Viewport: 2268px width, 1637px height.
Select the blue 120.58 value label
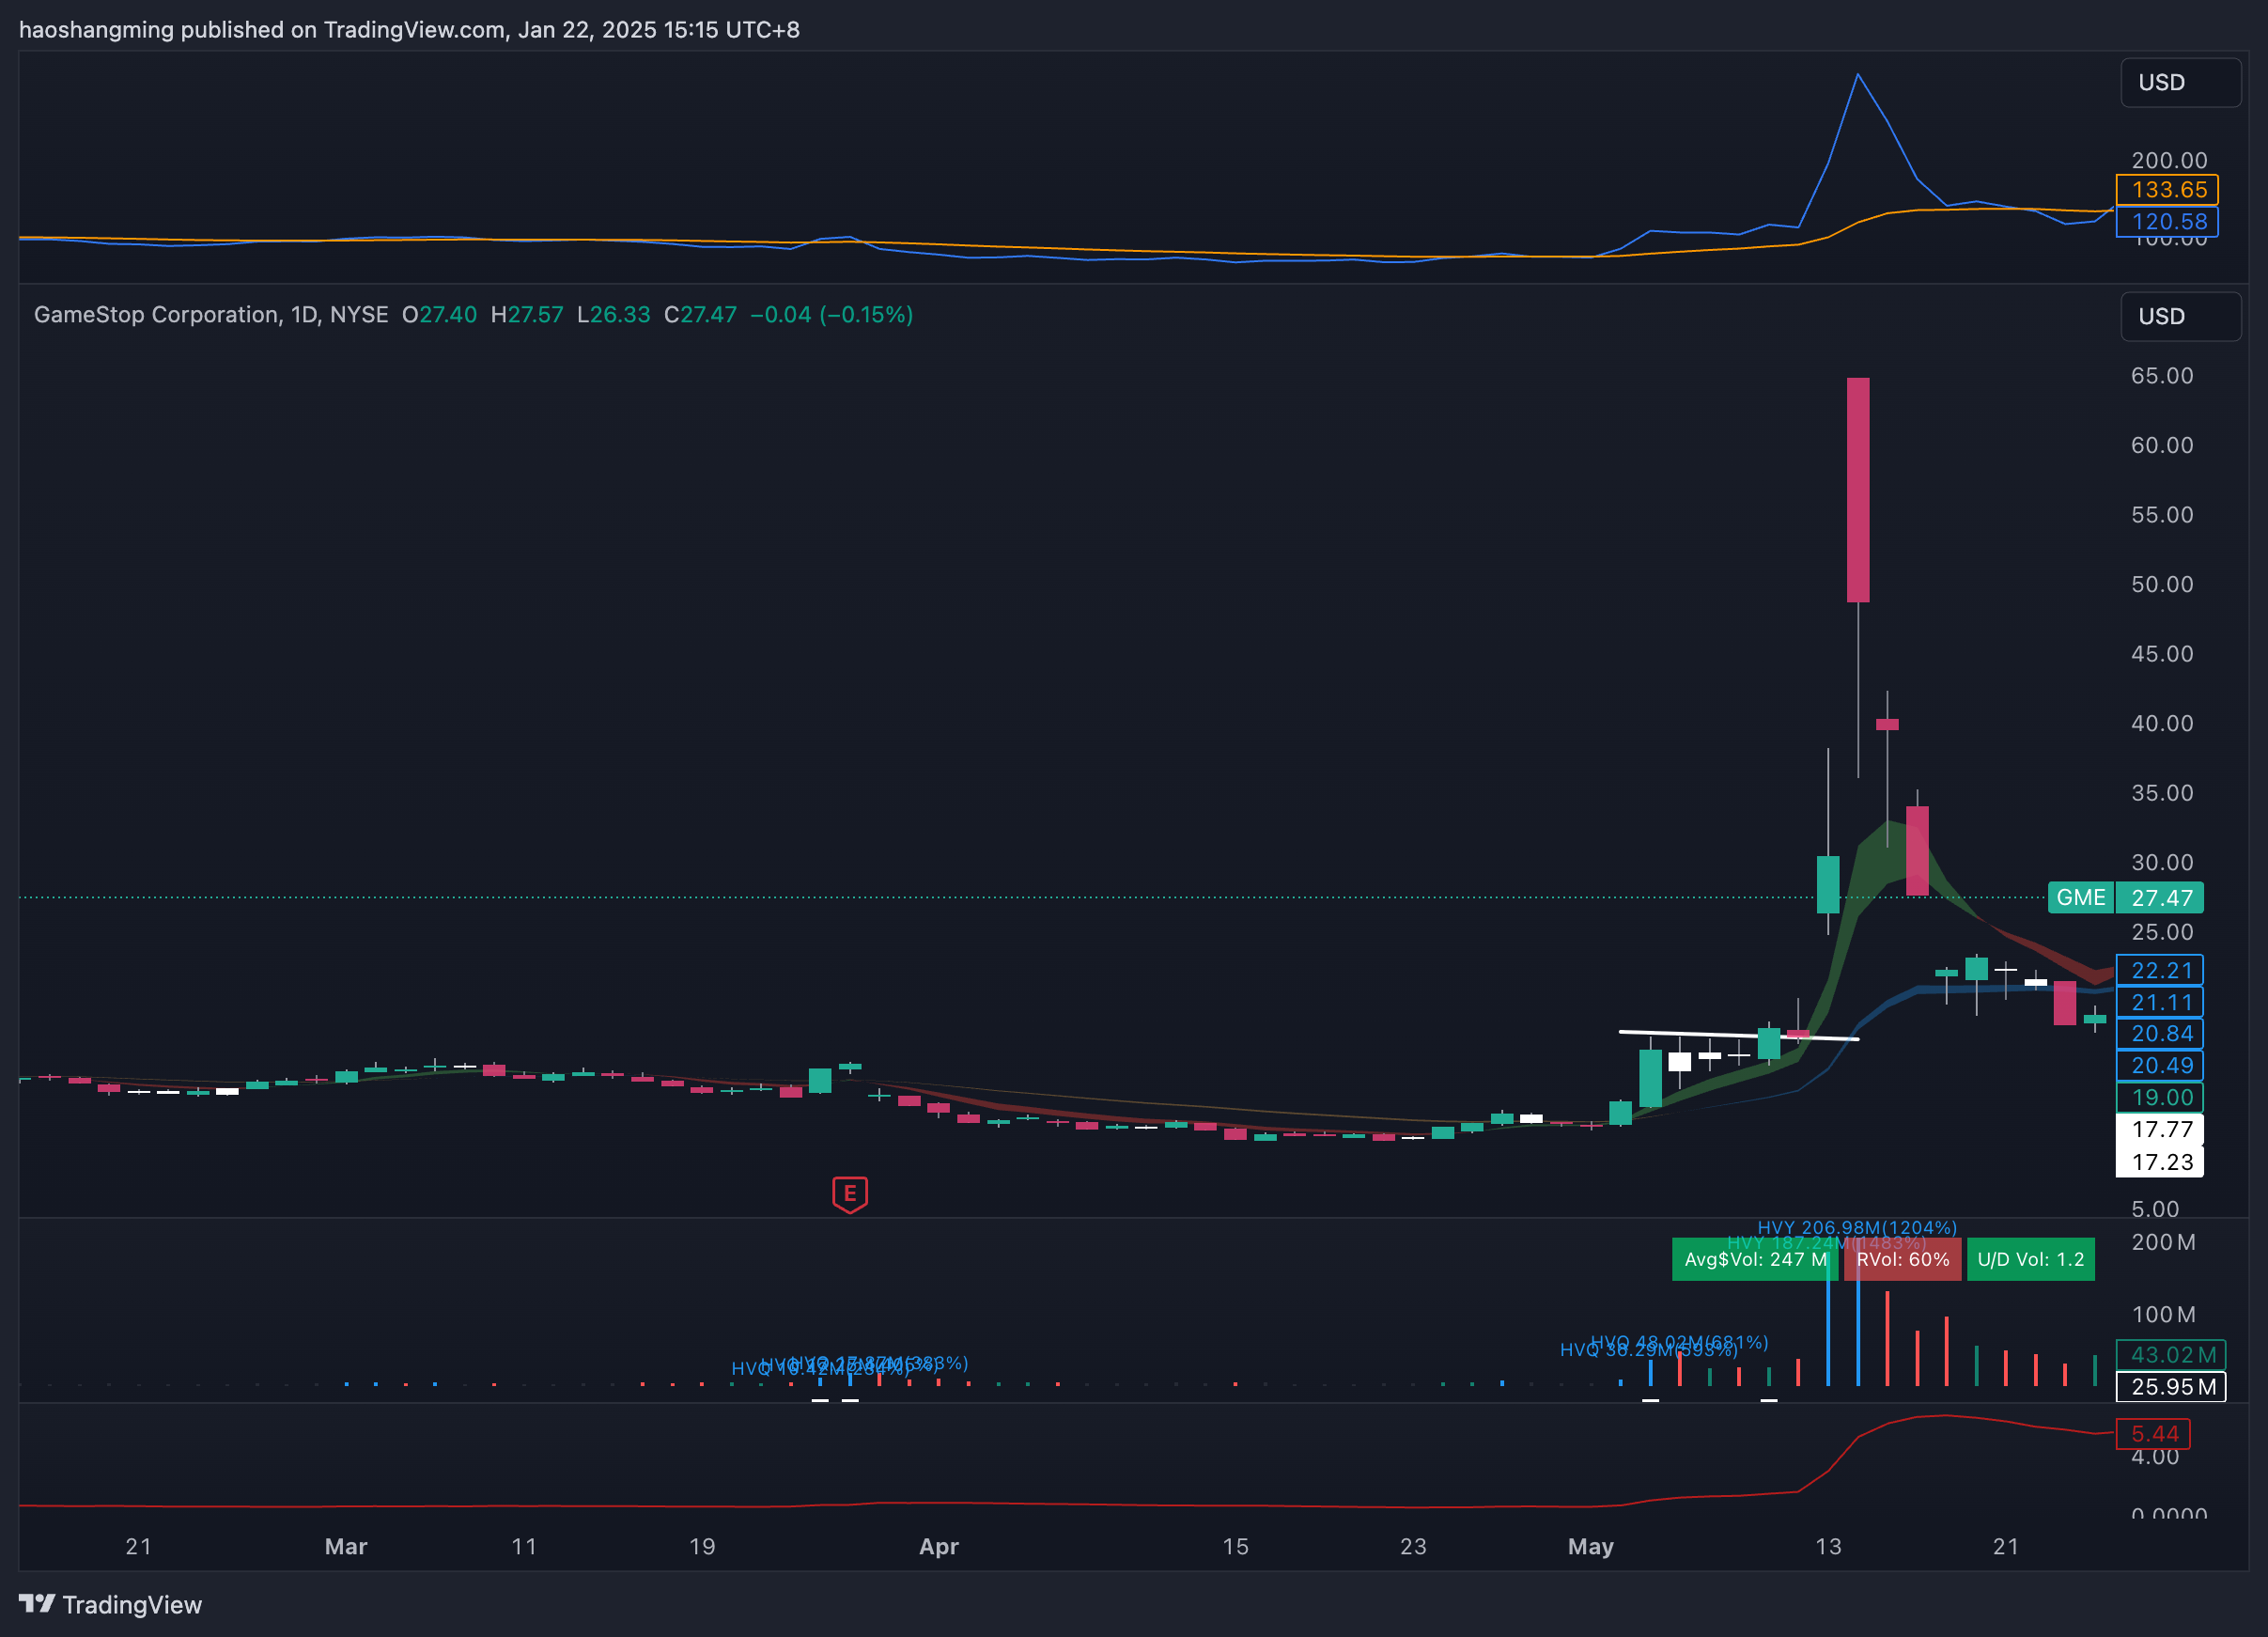(x=2166, y=221)
